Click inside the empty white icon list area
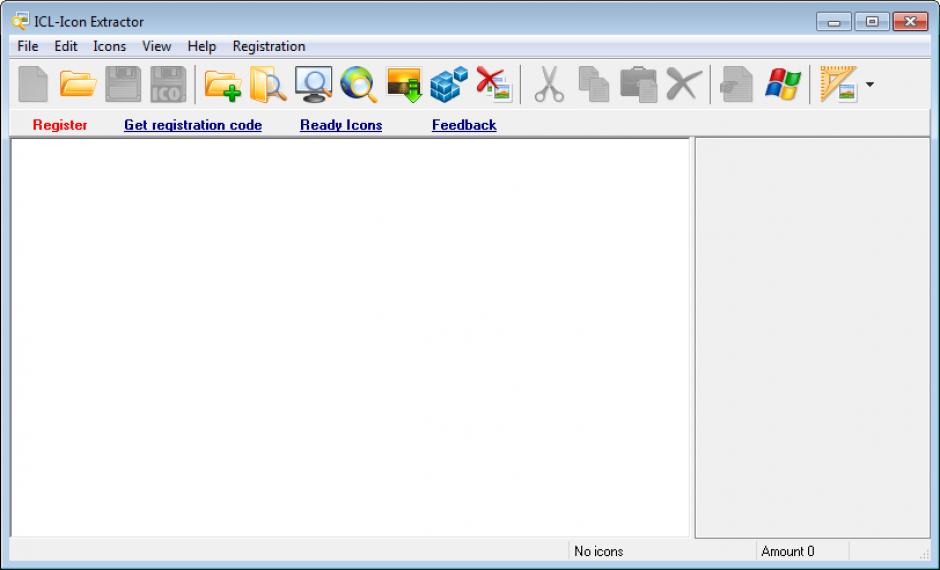940x570 pixels. click(350, 337)
